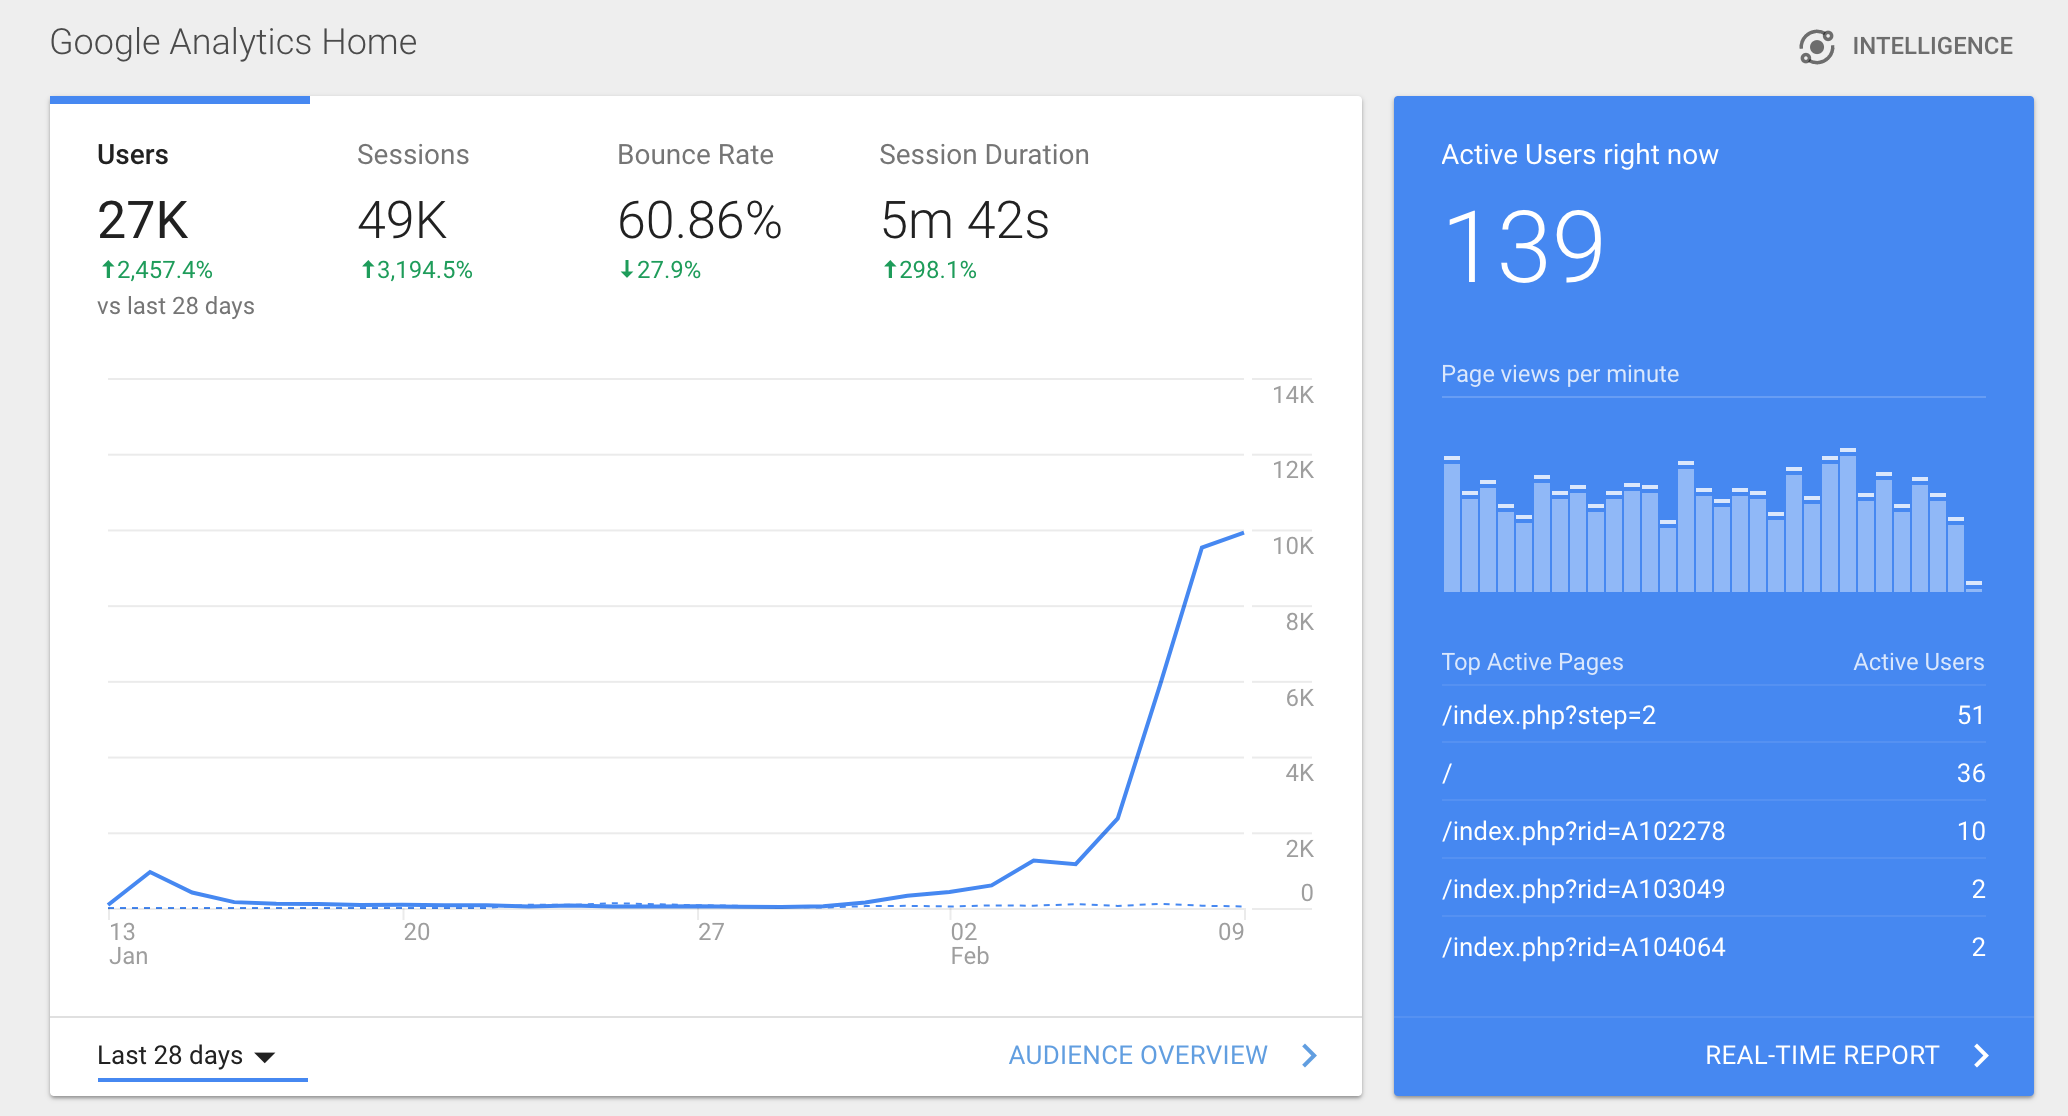Click the /index.php?rid=A102278 page row
2068x1116 pixels.
(1713, 831)
